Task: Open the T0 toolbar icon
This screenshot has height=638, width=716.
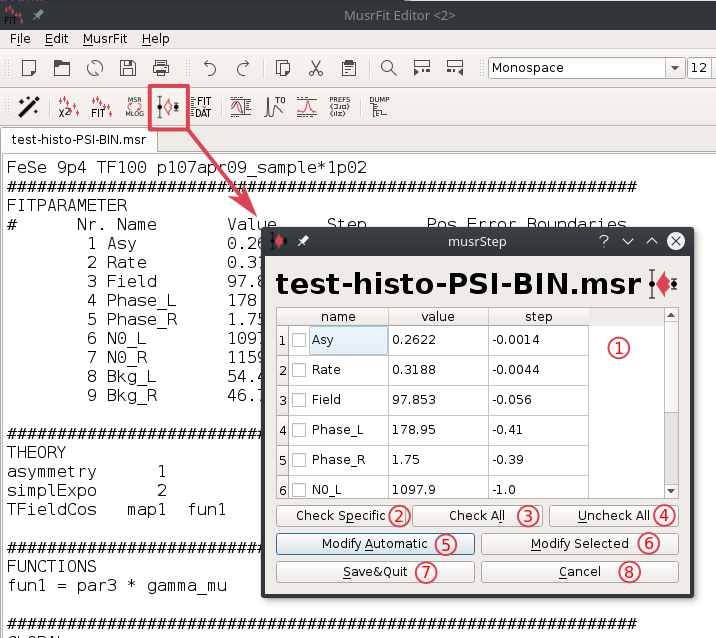Action: click(275, 106)
